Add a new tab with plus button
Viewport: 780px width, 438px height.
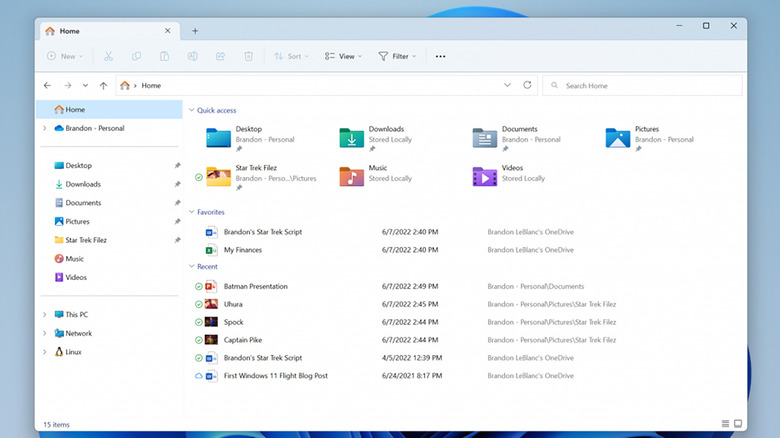pos(195,31)
